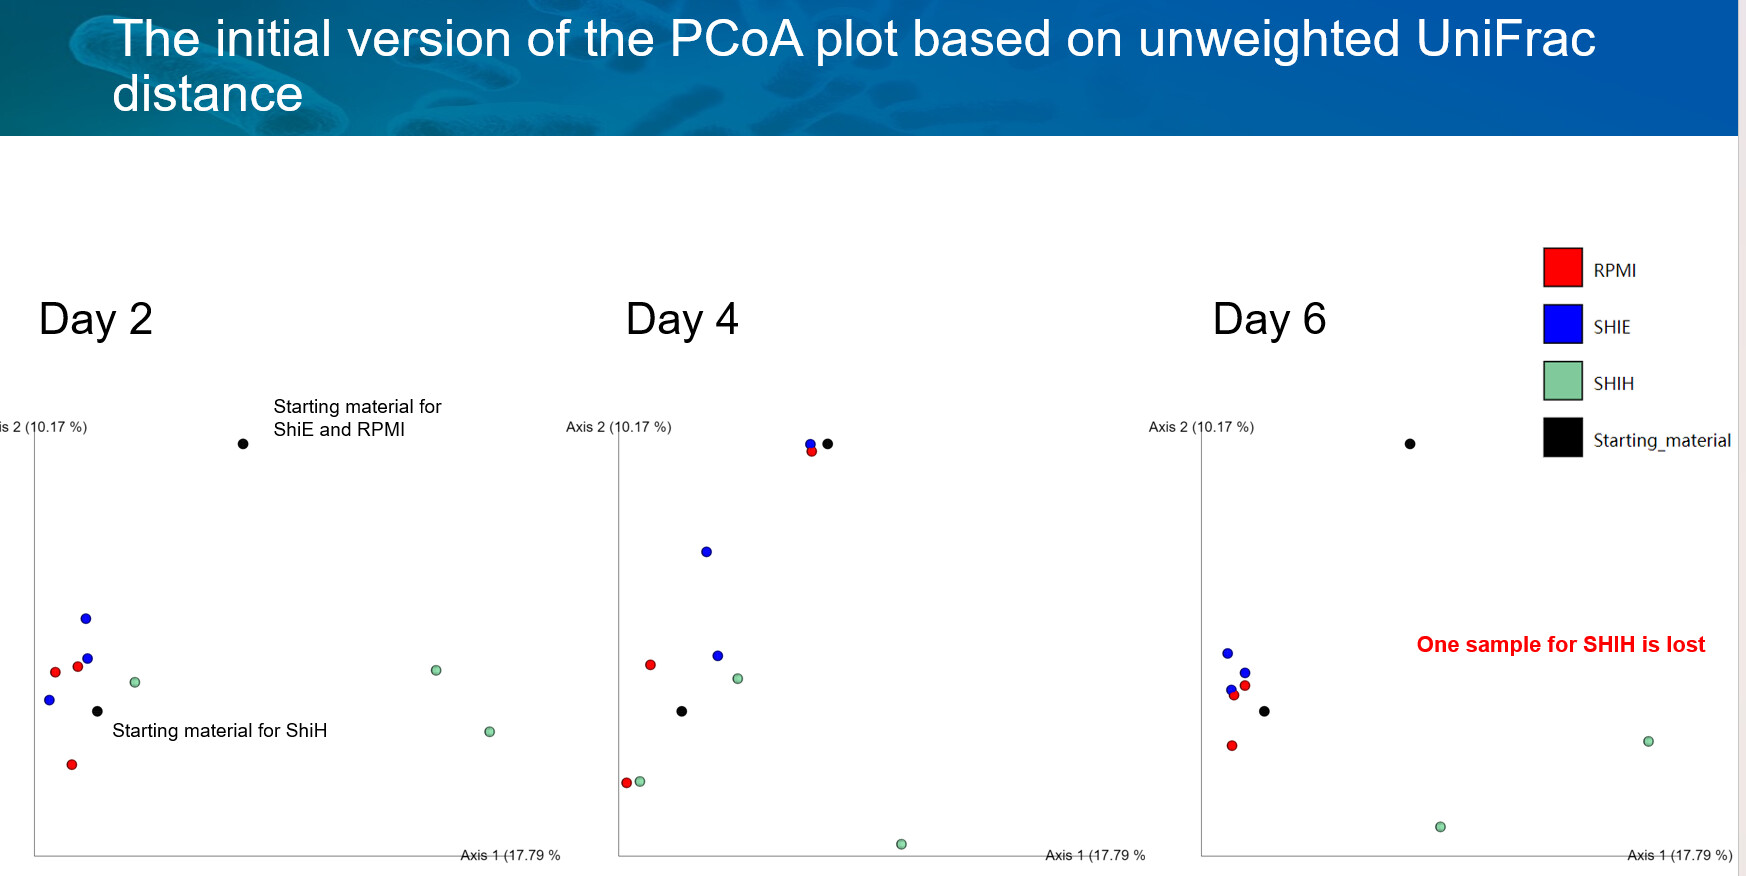The height and width of the screenshot is (876, 1746).
Task: Click the Day 6 heading
Action: [x=1269, y=319]
